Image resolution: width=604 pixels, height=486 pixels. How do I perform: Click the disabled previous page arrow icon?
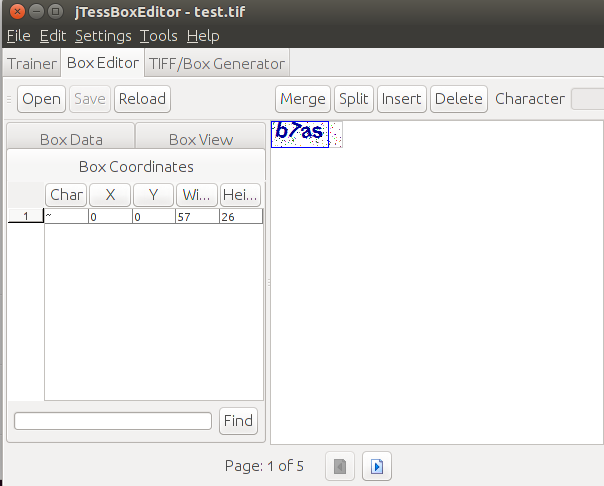(x=340, y=466)
